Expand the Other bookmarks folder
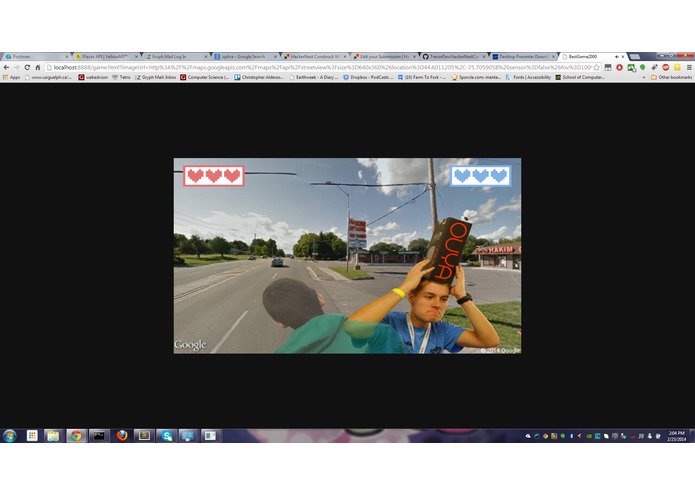The height and width of the screenshot is (494, 695). click(671, 77)
